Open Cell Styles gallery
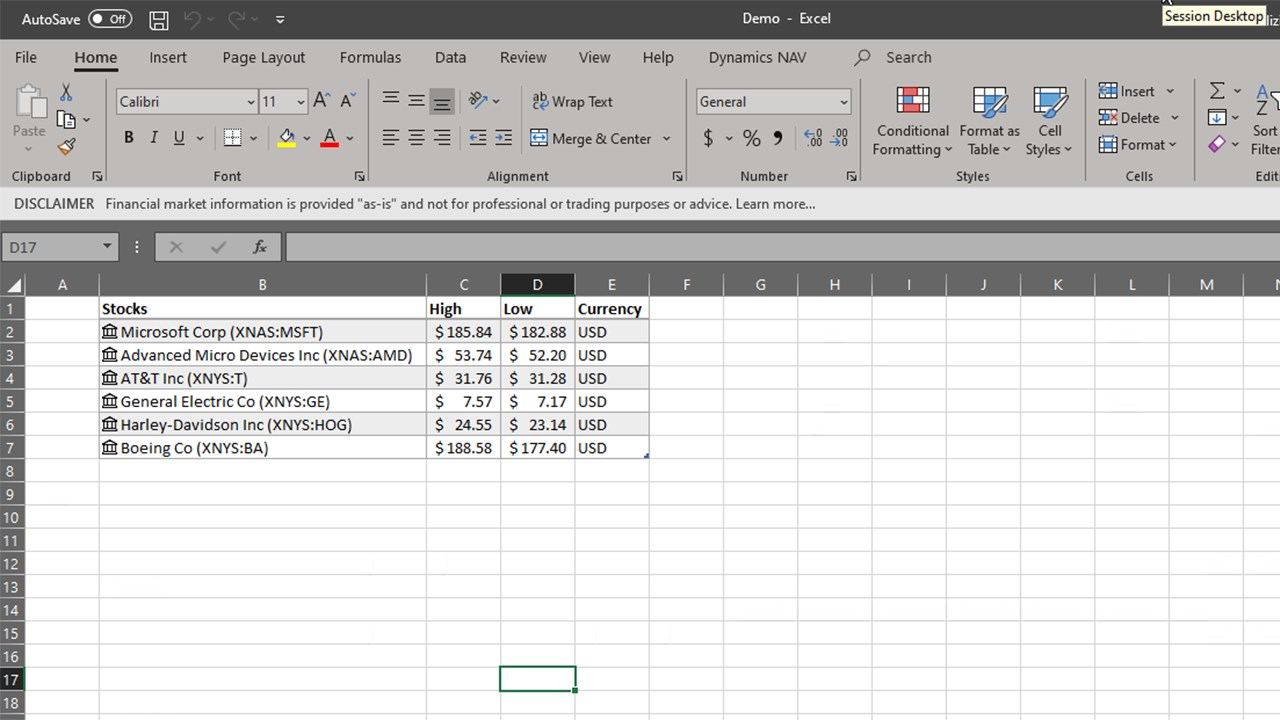 pyautogui.click(x=1049, y=121)
